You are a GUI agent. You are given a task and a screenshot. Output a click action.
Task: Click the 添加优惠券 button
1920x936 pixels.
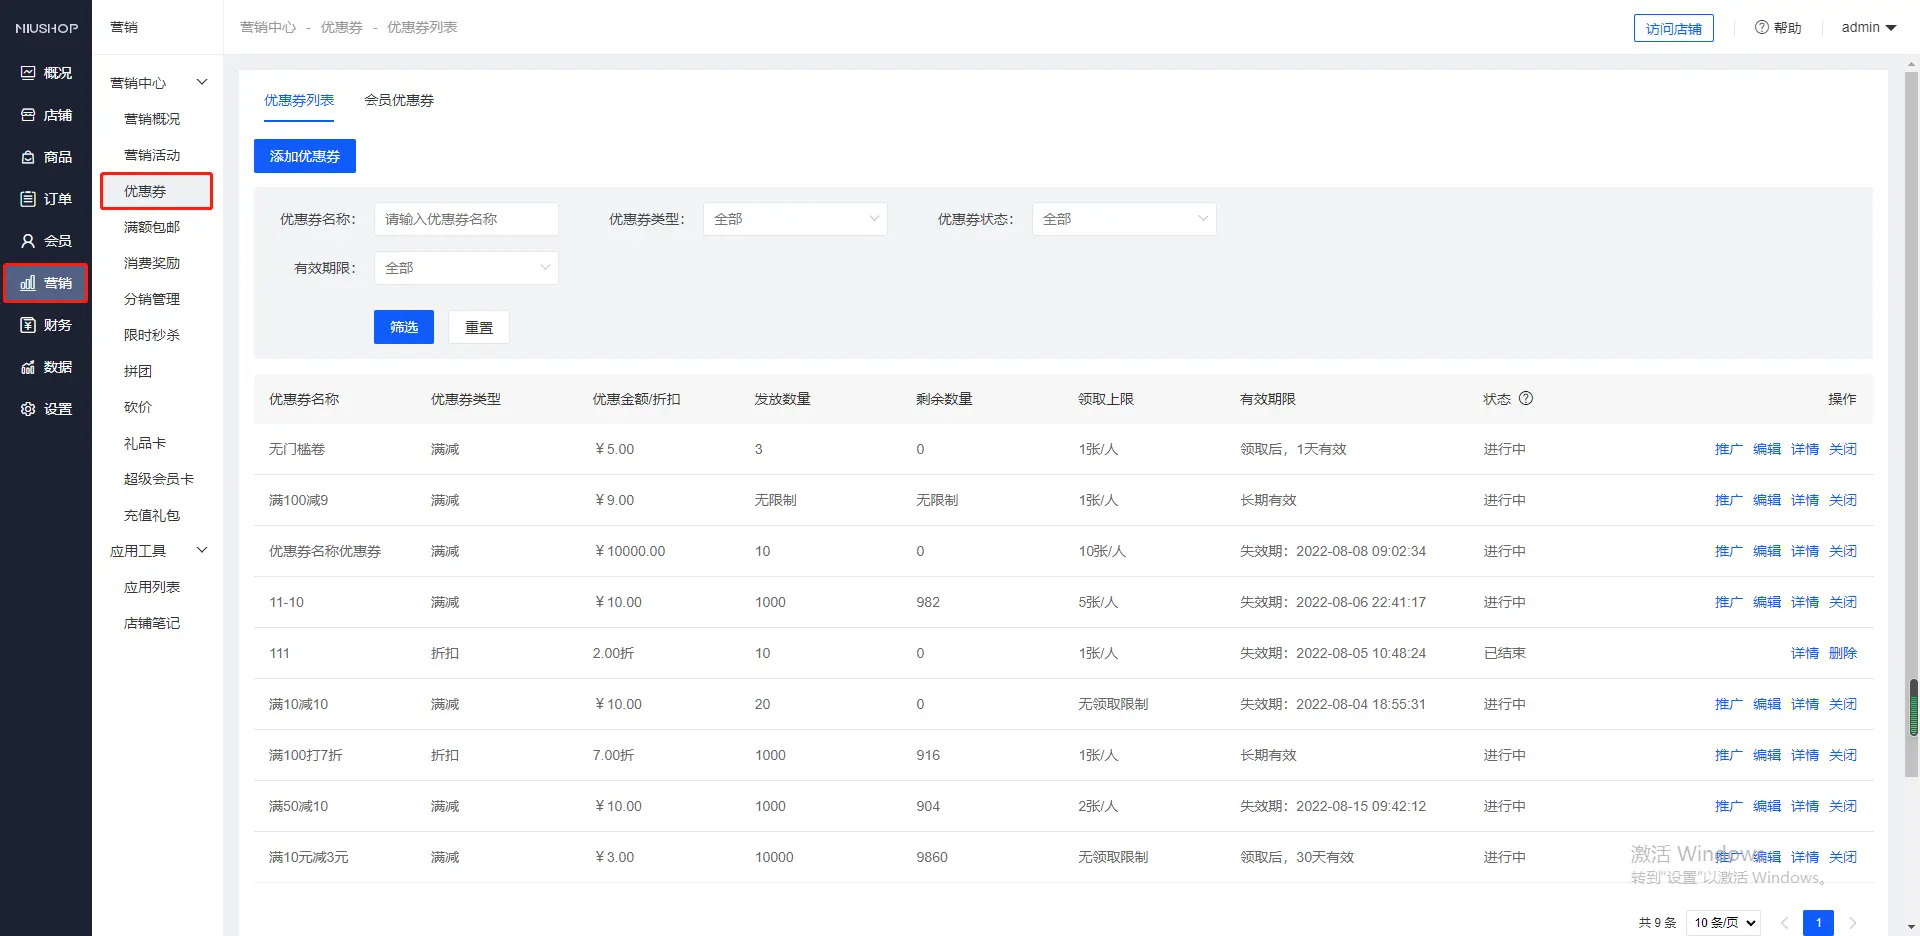click(305, 156)
